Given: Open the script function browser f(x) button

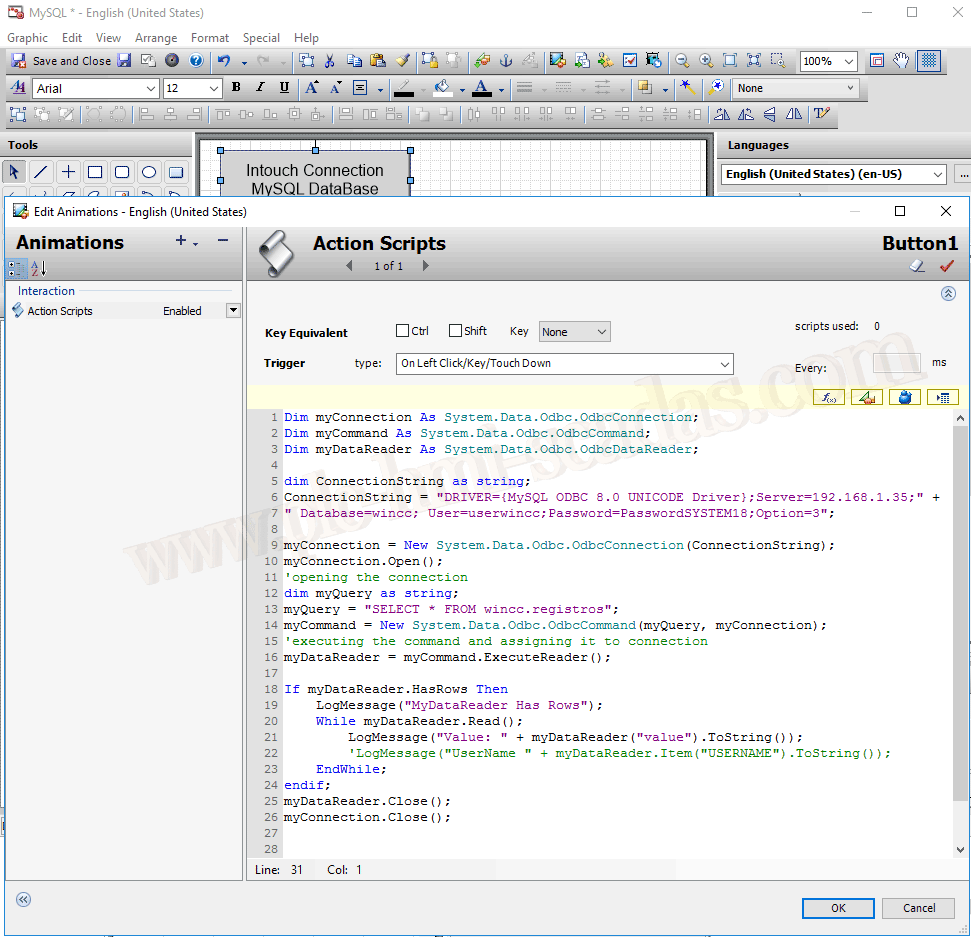Looking at the screenshot, I should click(x=830, y=397).
